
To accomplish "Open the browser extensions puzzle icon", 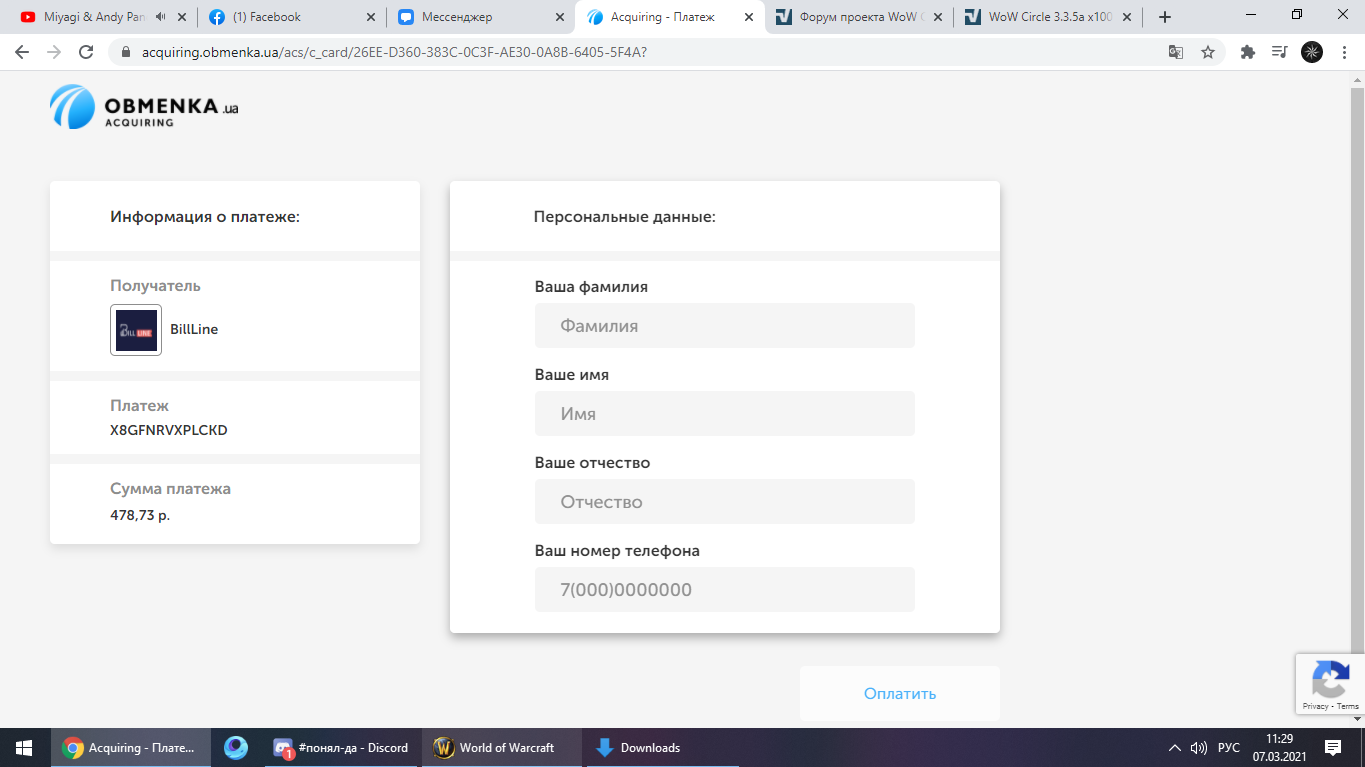I will [x=1247, y=52].
